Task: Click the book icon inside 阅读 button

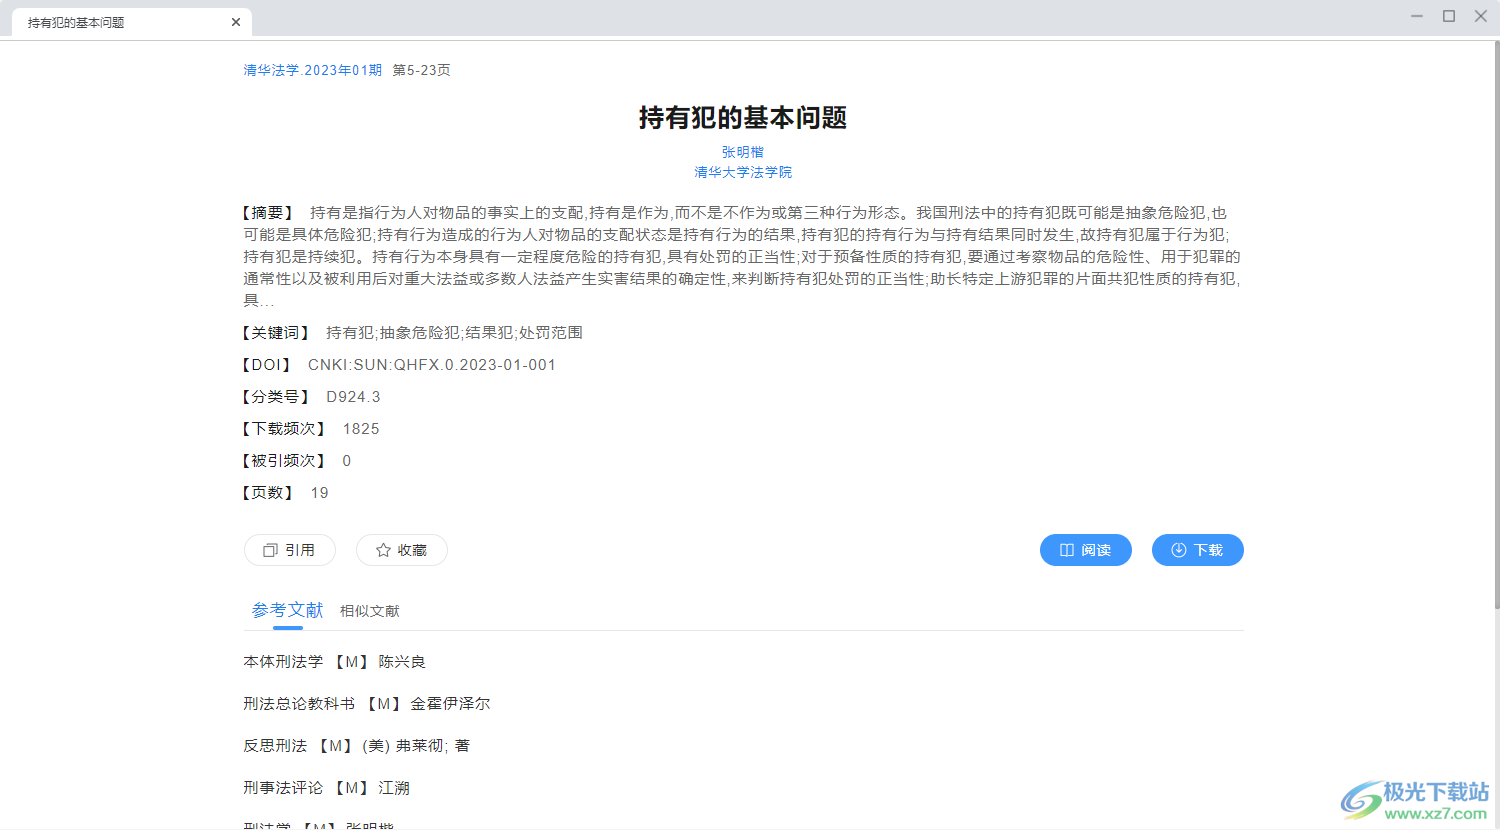Action: [1069, 549]
